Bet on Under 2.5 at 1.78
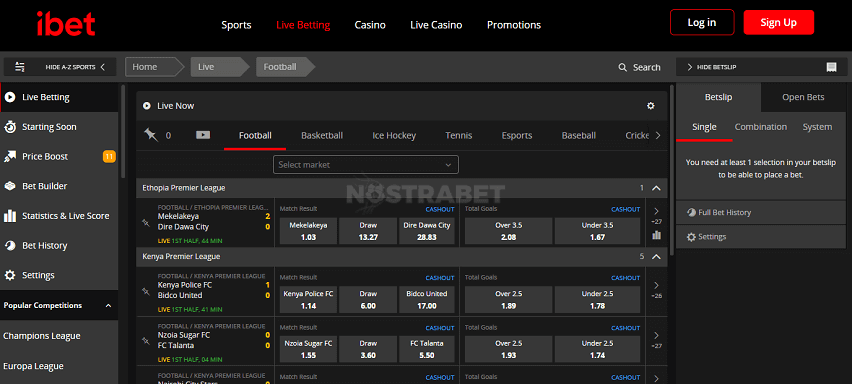 pyautogui.click(x=597, y=300)
